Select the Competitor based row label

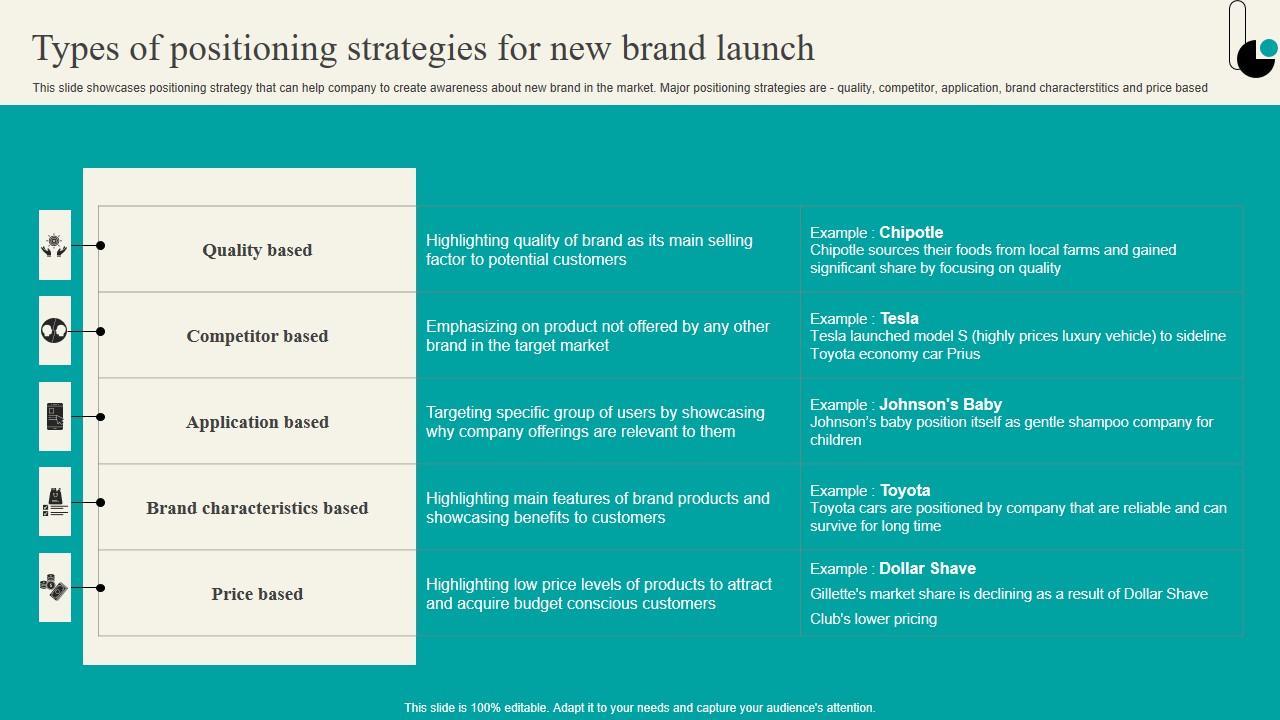(257, 336)
